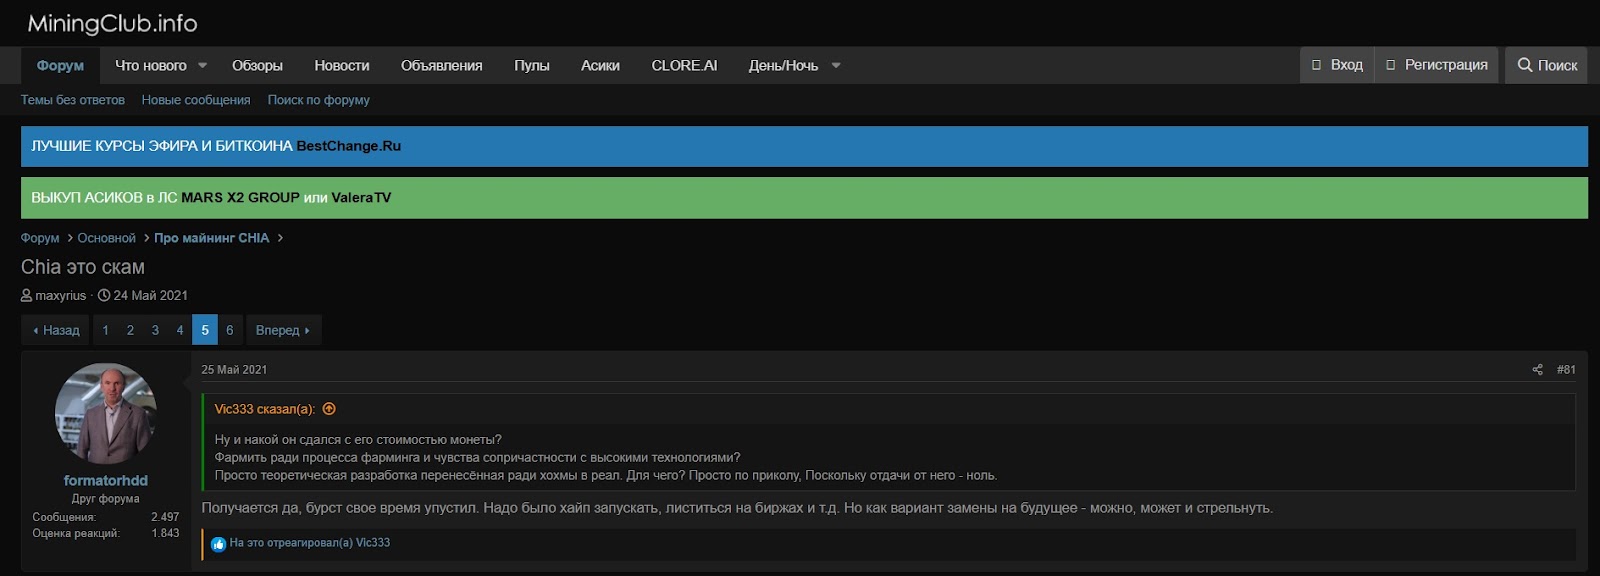The width and height of the screenshot is (1600, 576).
Task: Open formatorhdd's profile avatar
Action: [x=105, y=413]
